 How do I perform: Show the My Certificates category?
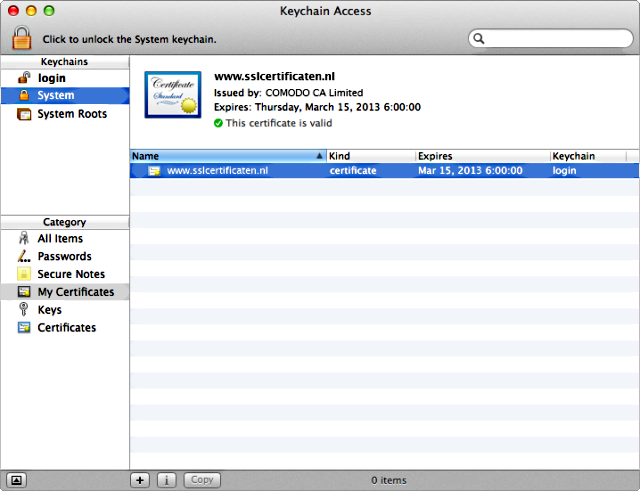65,292
